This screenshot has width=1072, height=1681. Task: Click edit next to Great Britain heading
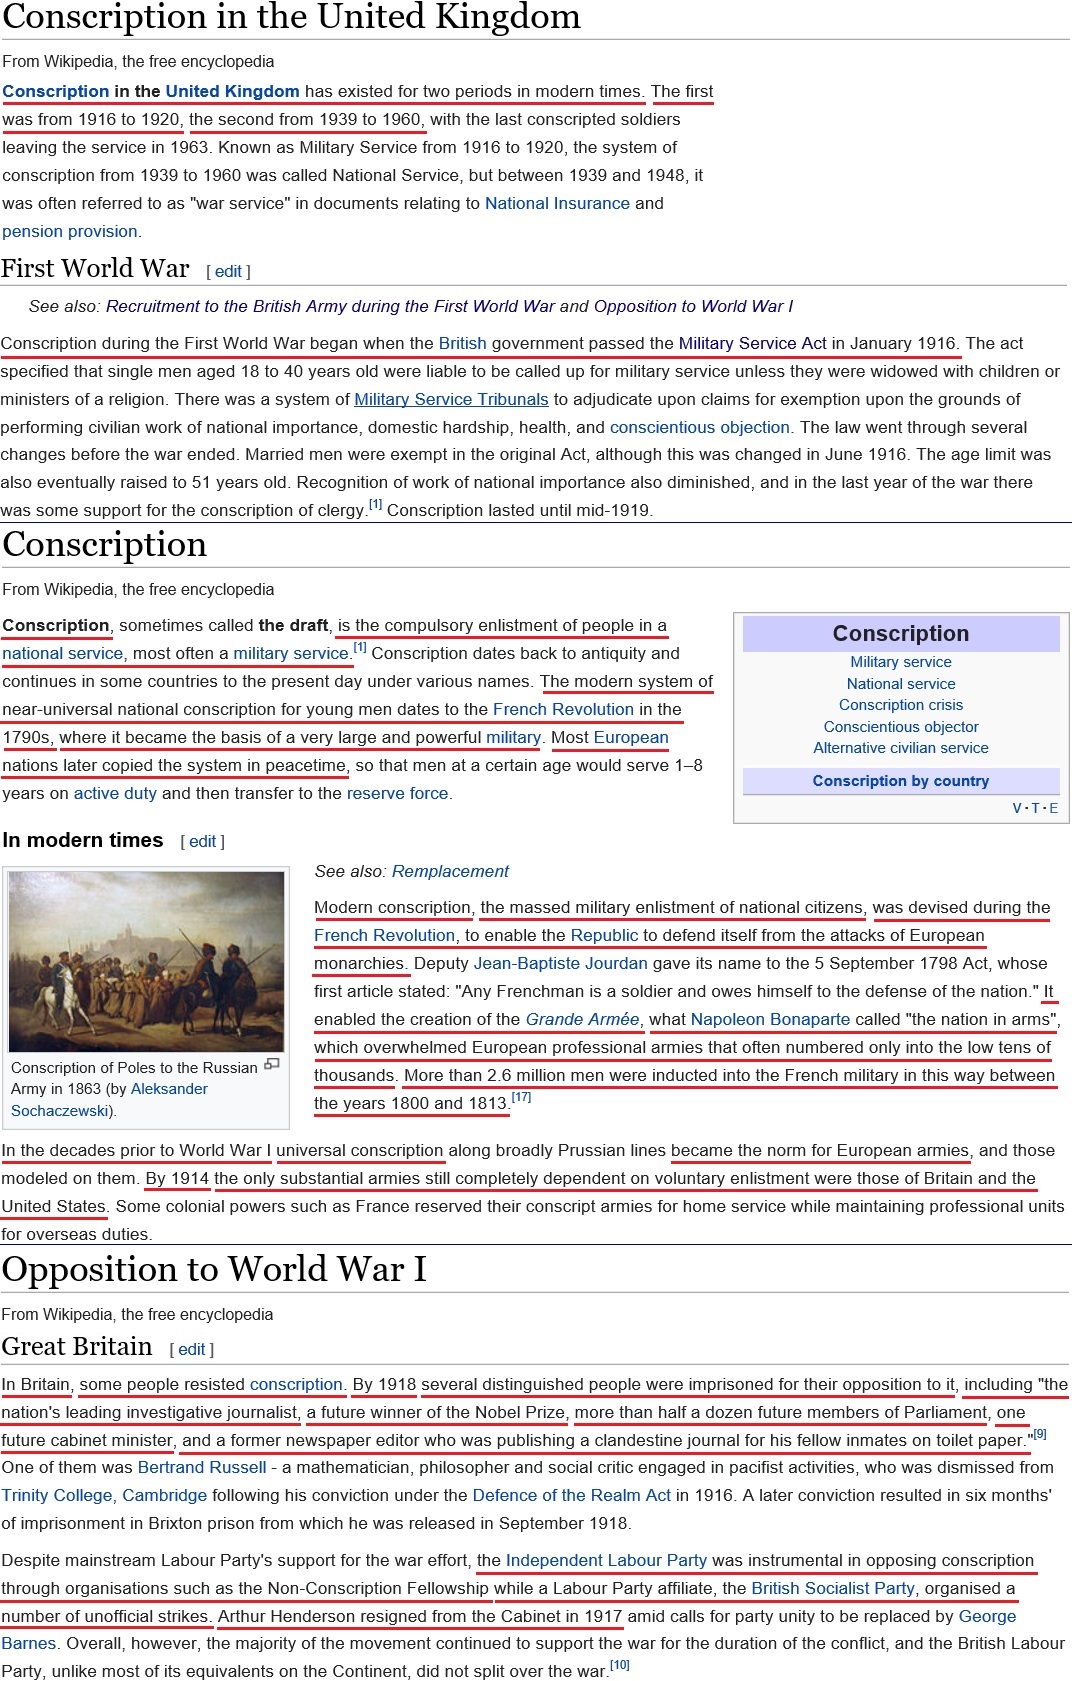click(x=191, y=1349)
